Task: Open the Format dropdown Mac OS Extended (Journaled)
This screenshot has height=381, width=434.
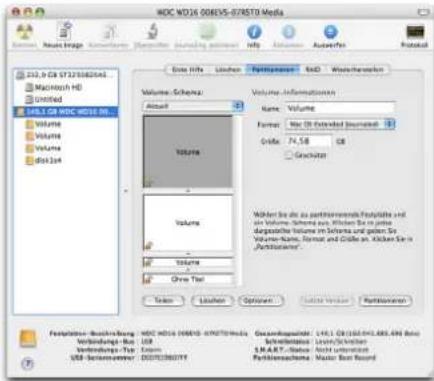Action: tap(340, 124)
